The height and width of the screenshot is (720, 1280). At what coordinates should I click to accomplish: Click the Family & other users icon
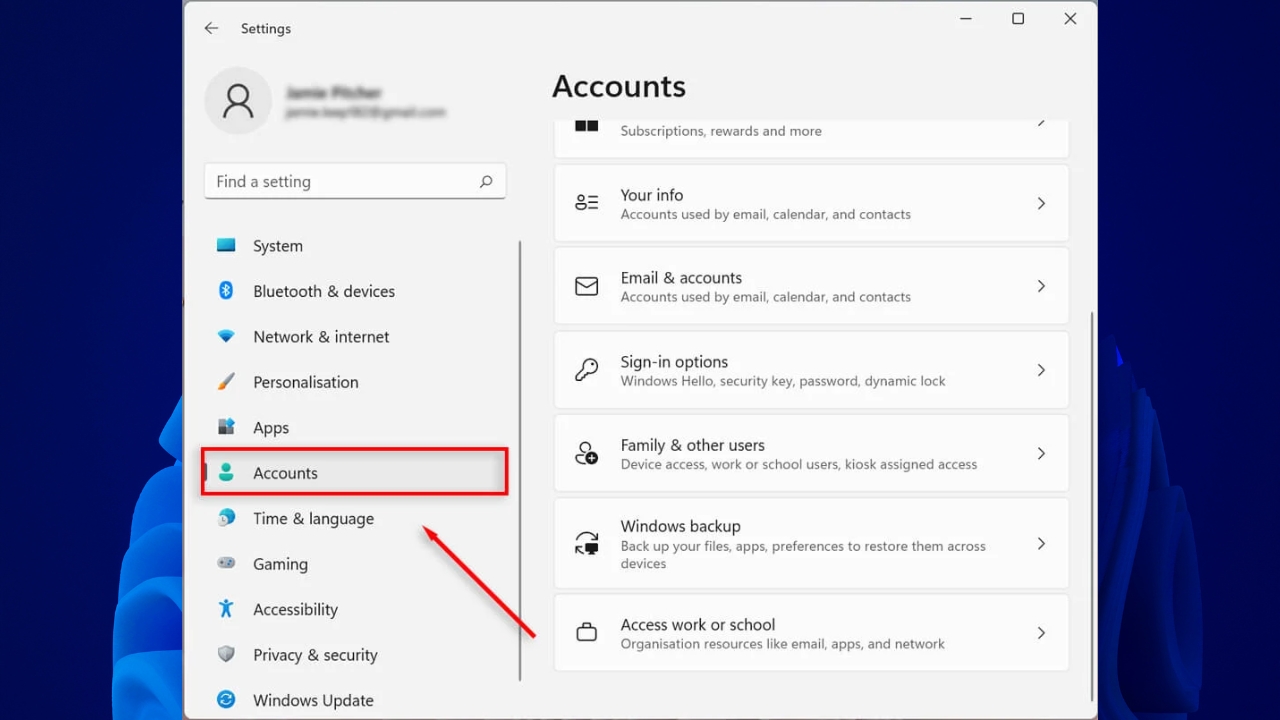pyautogui.click(x=587, y=454)
